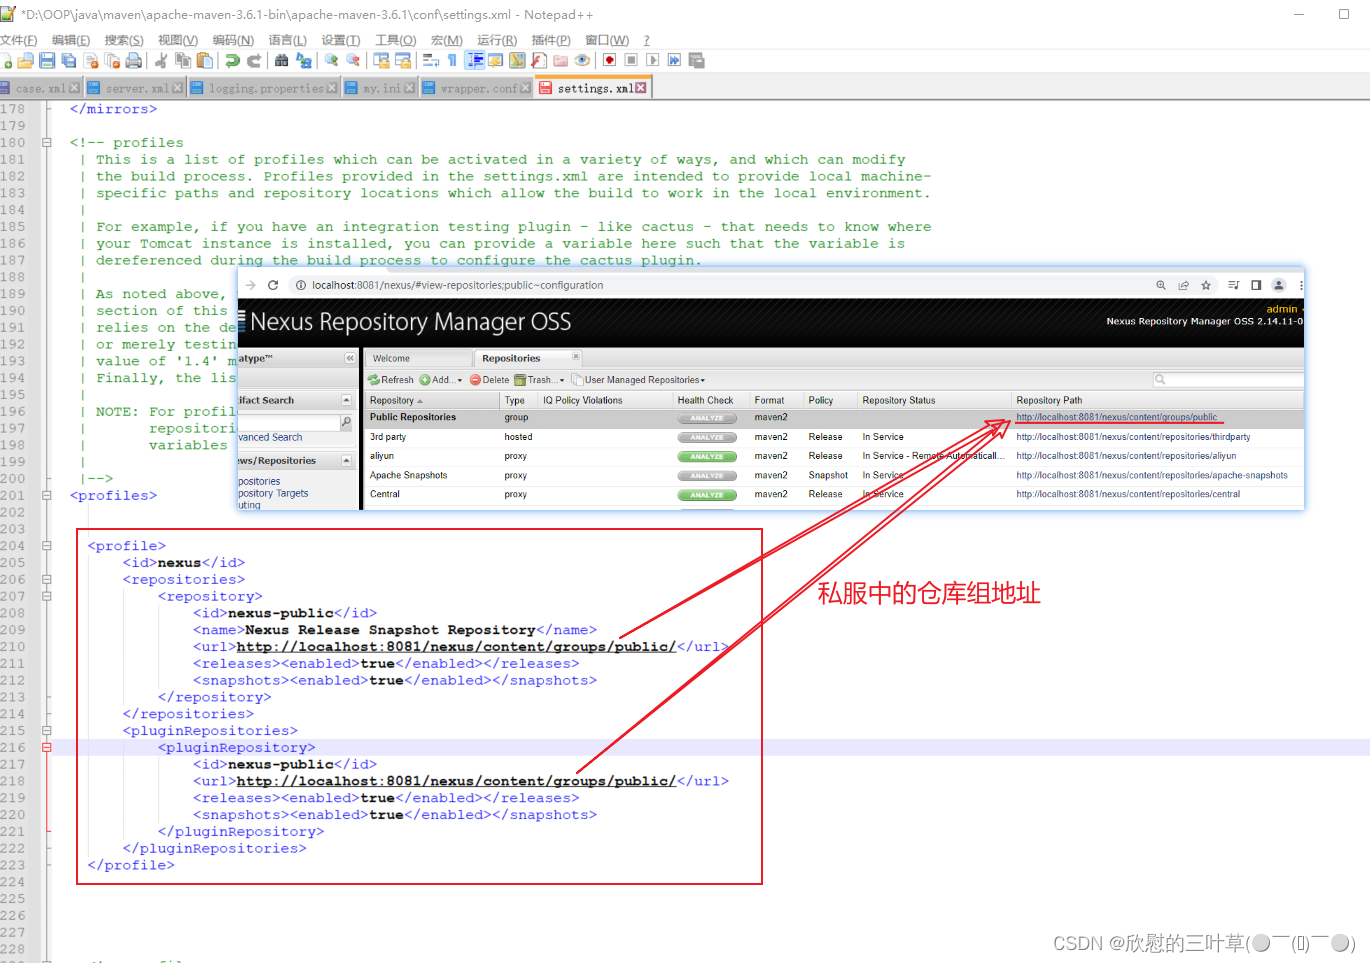The width and height of the screenshot is (1370, 963).
Task: Toggle the Word Wrap toolbar icon
Action: tap(431, 60)
